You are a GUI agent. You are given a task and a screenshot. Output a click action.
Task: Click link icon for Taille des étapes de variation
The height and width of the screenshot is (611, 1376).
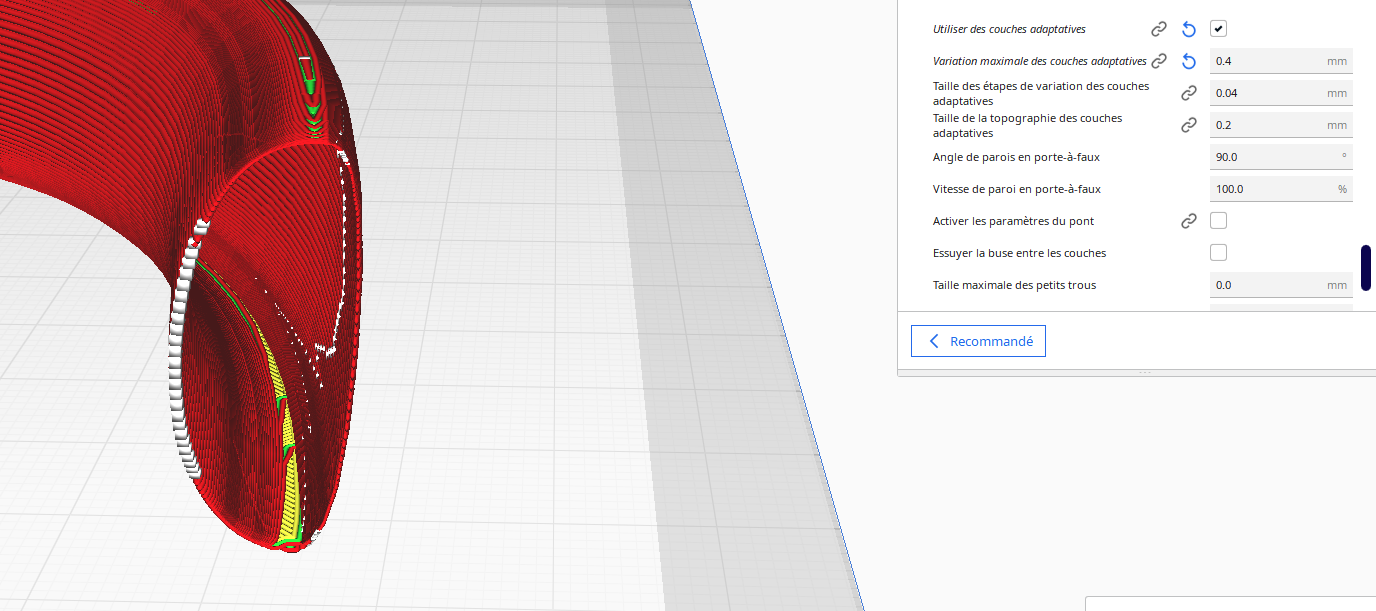tap(1189, 93)
